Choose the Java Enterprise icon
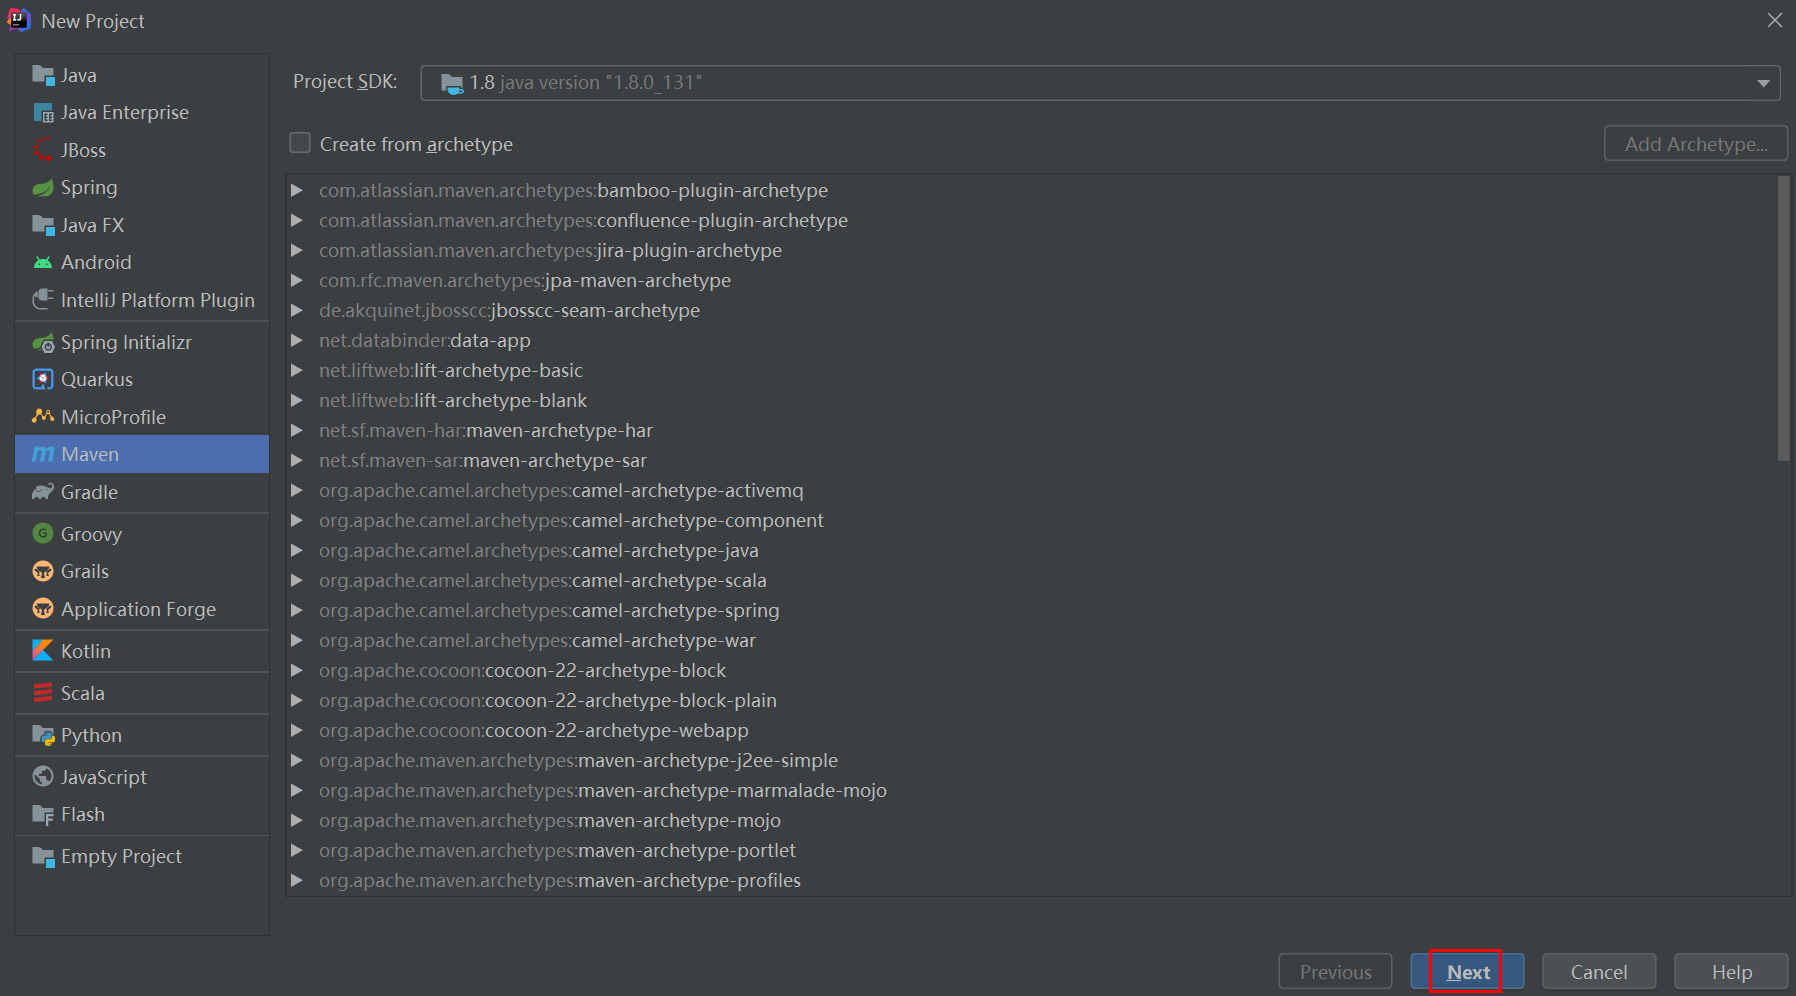The image size is (1796, 996). click(43, 113)
